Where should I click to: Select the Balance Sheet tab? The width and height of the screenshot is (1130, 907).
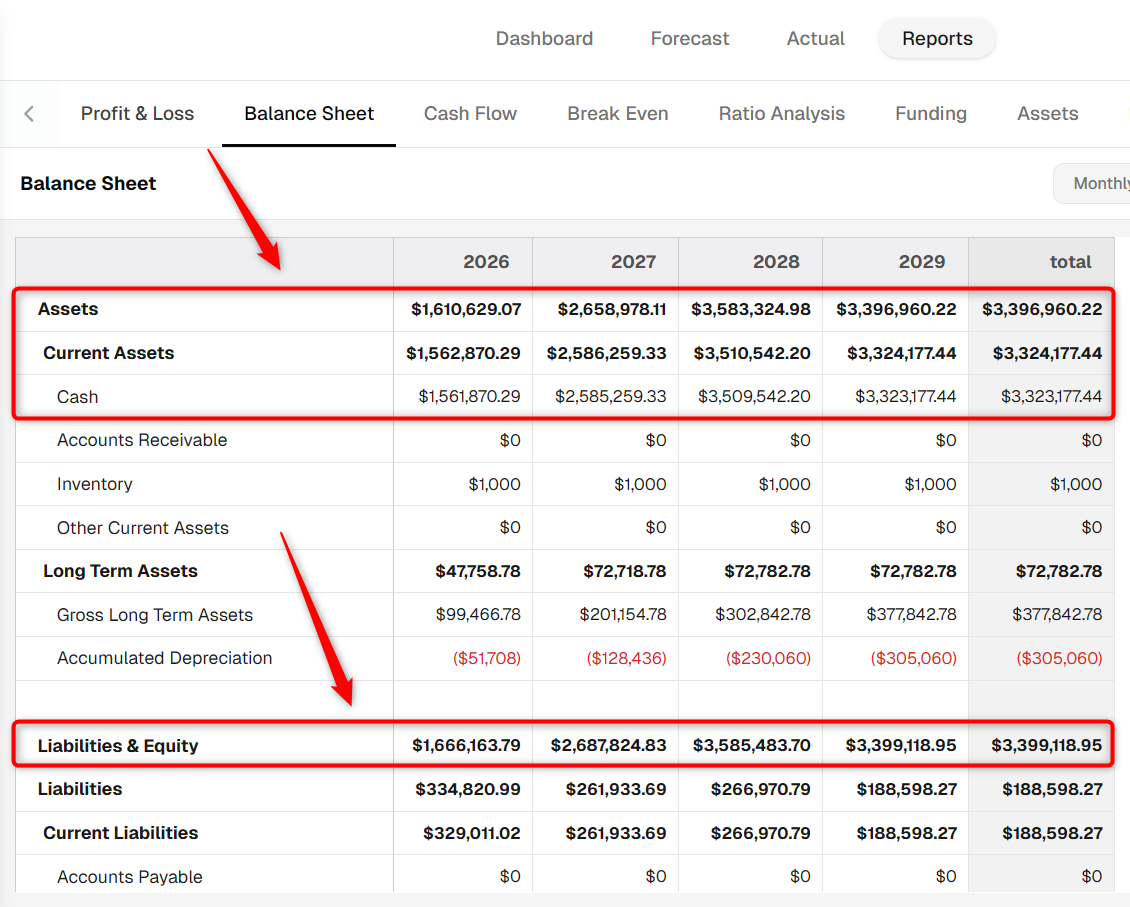(308, 114)
